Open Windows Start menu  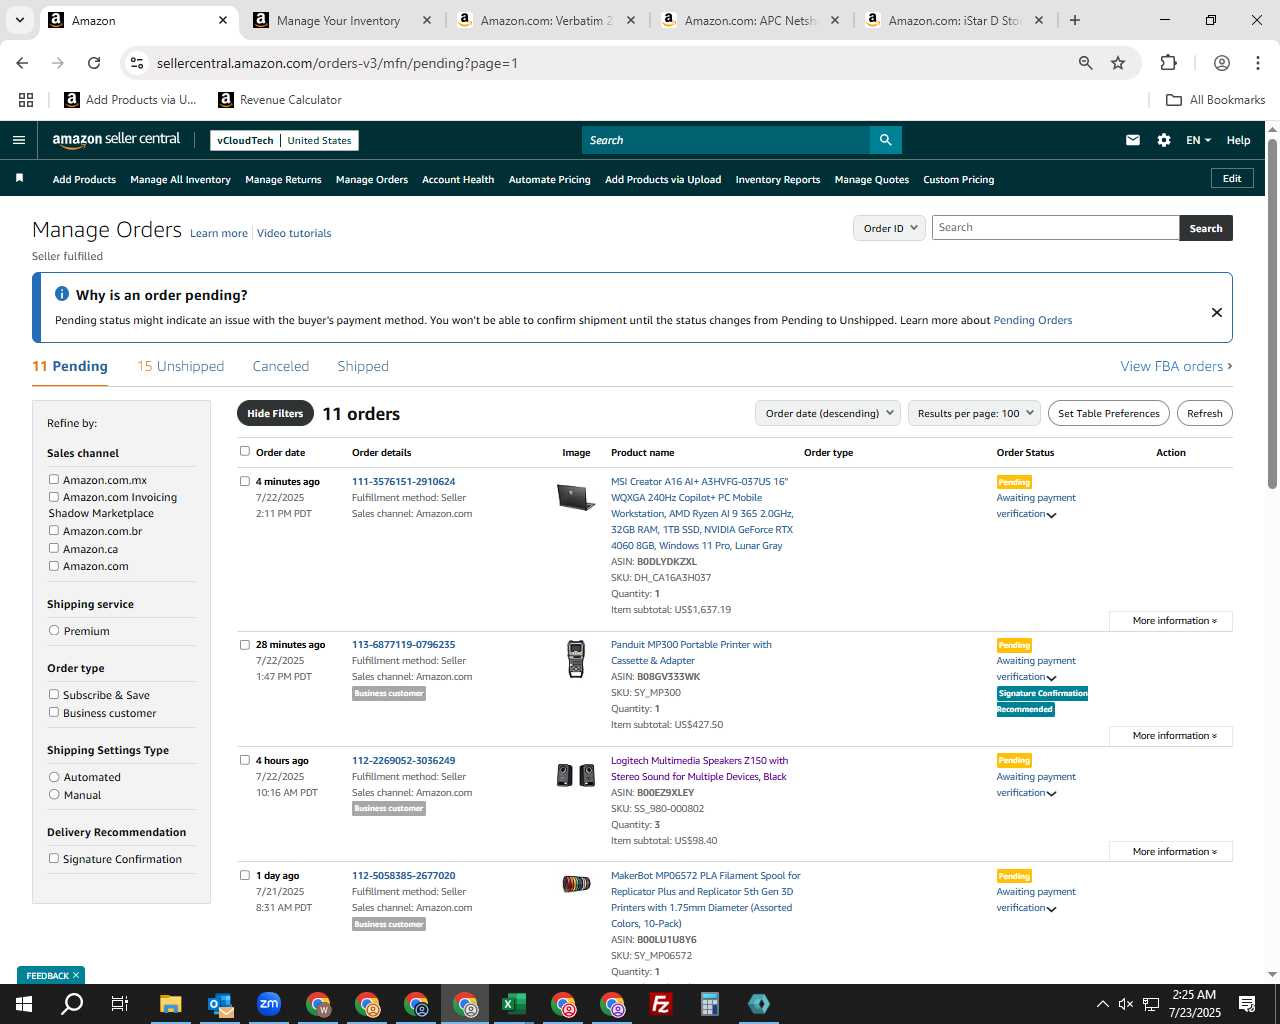pos(23,1004)
